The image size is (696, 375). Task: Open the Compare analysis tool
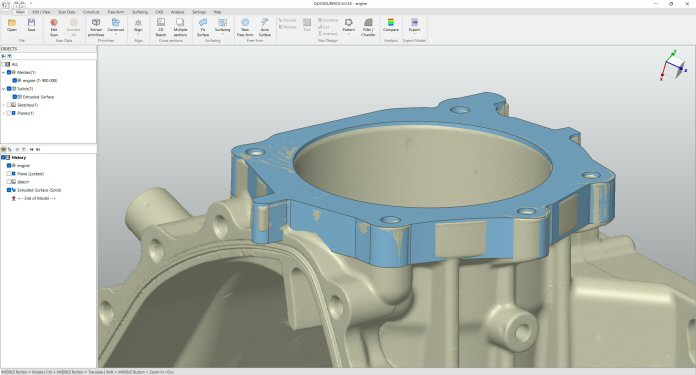pos(391,25)
